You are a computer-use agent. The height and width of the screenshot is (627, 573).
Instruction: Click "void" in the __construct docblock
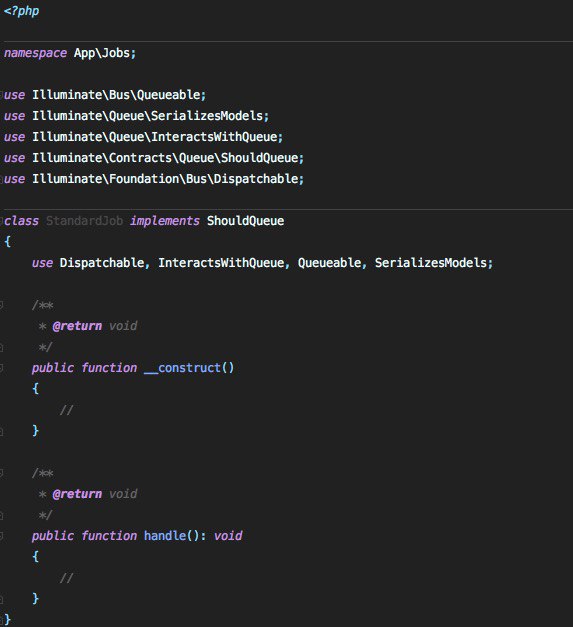pos(123,326)
